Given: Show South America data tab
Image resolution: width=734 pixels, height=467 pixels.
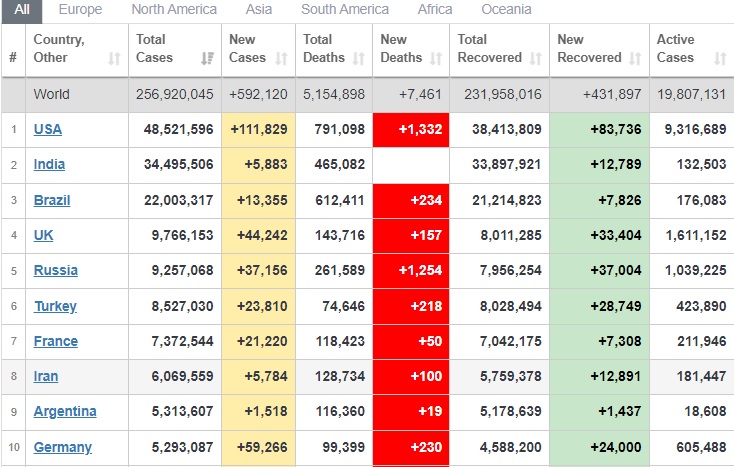Looking at the screenshot, I should click(345, 10).
